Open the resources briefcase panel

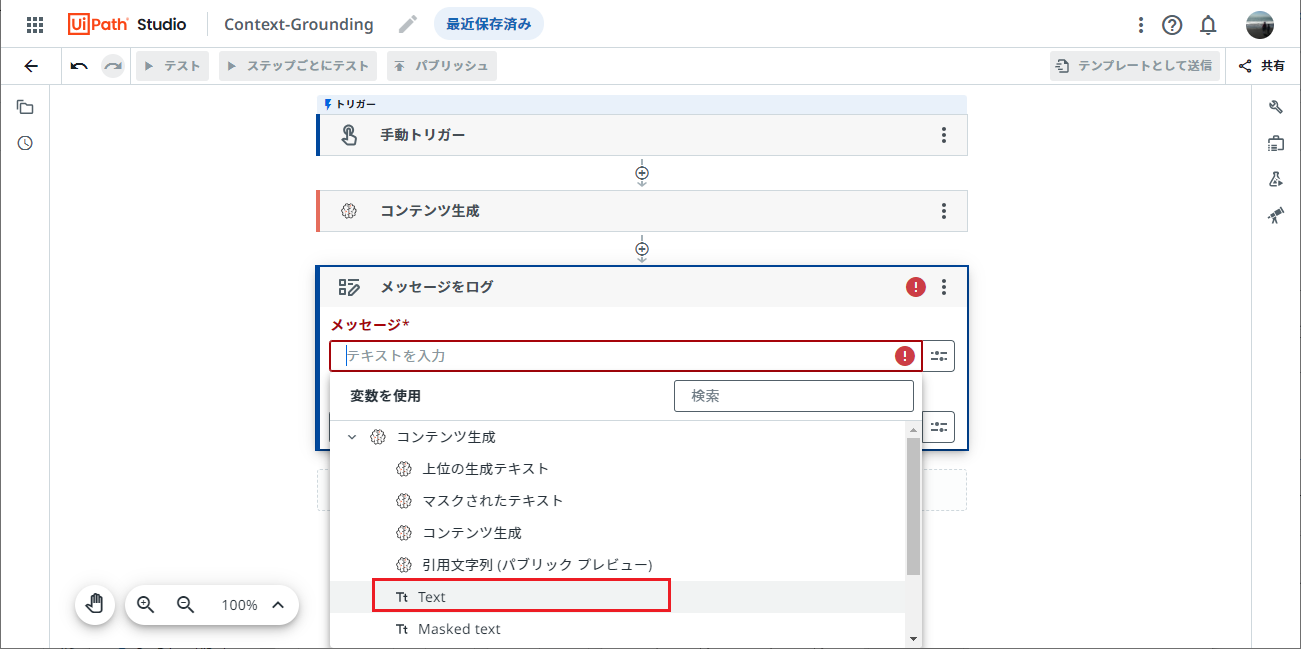point(1276,142)
